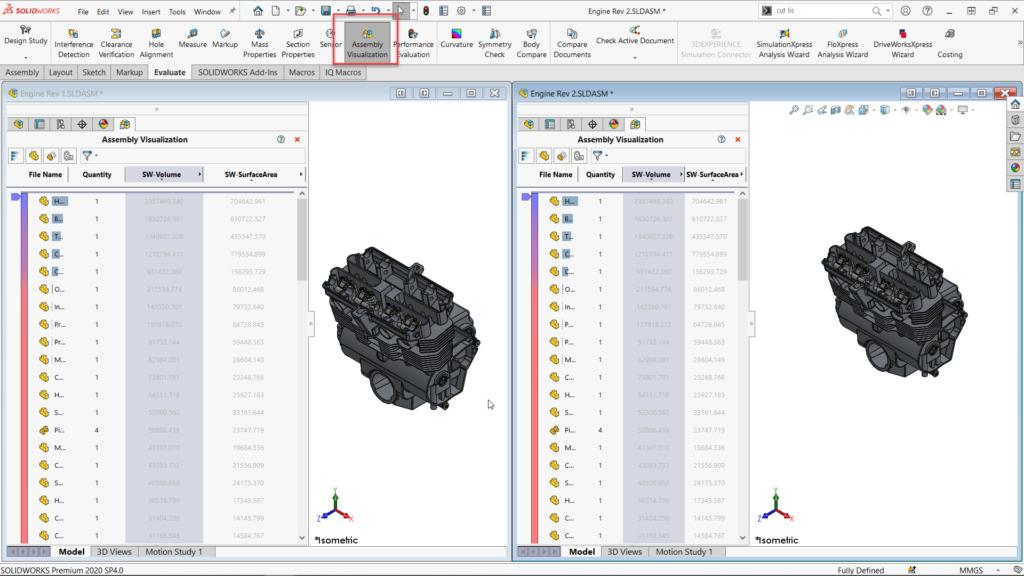Open Mass Properties
The width and height of the screenshot is (1024, 576).
click(x=259, y=44)
